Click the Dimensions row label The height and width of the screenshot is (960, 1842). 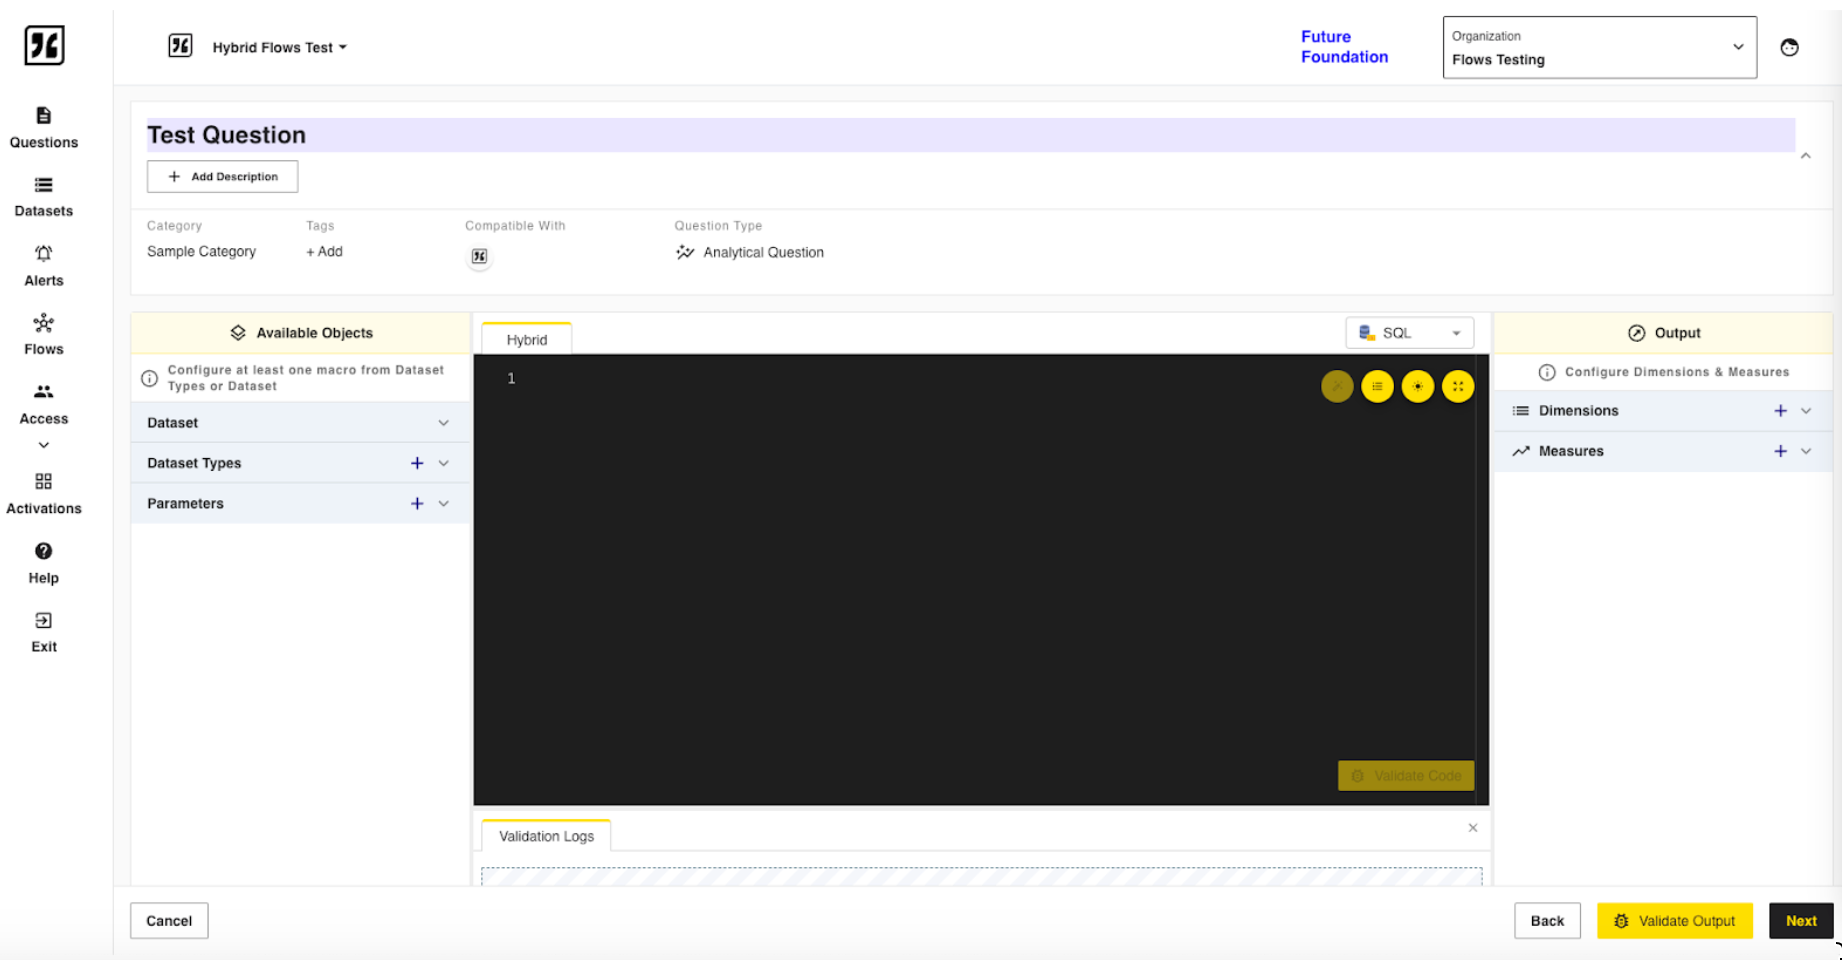coord(1578,411)
